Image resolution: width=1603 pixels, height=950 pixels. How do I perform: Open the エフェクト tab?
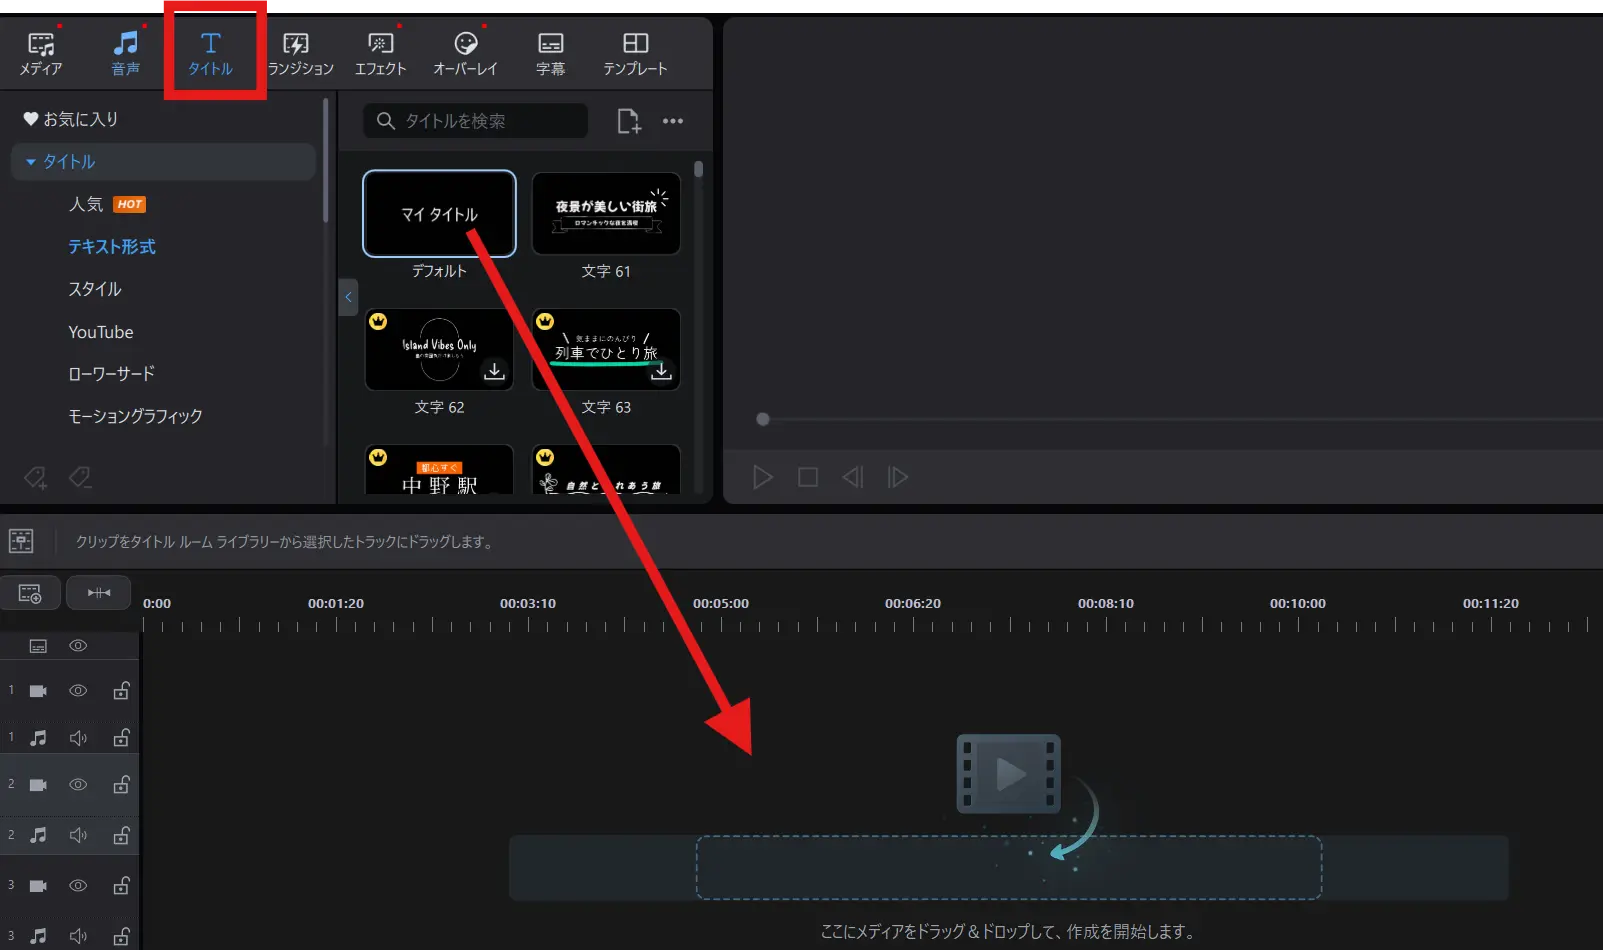381,54
